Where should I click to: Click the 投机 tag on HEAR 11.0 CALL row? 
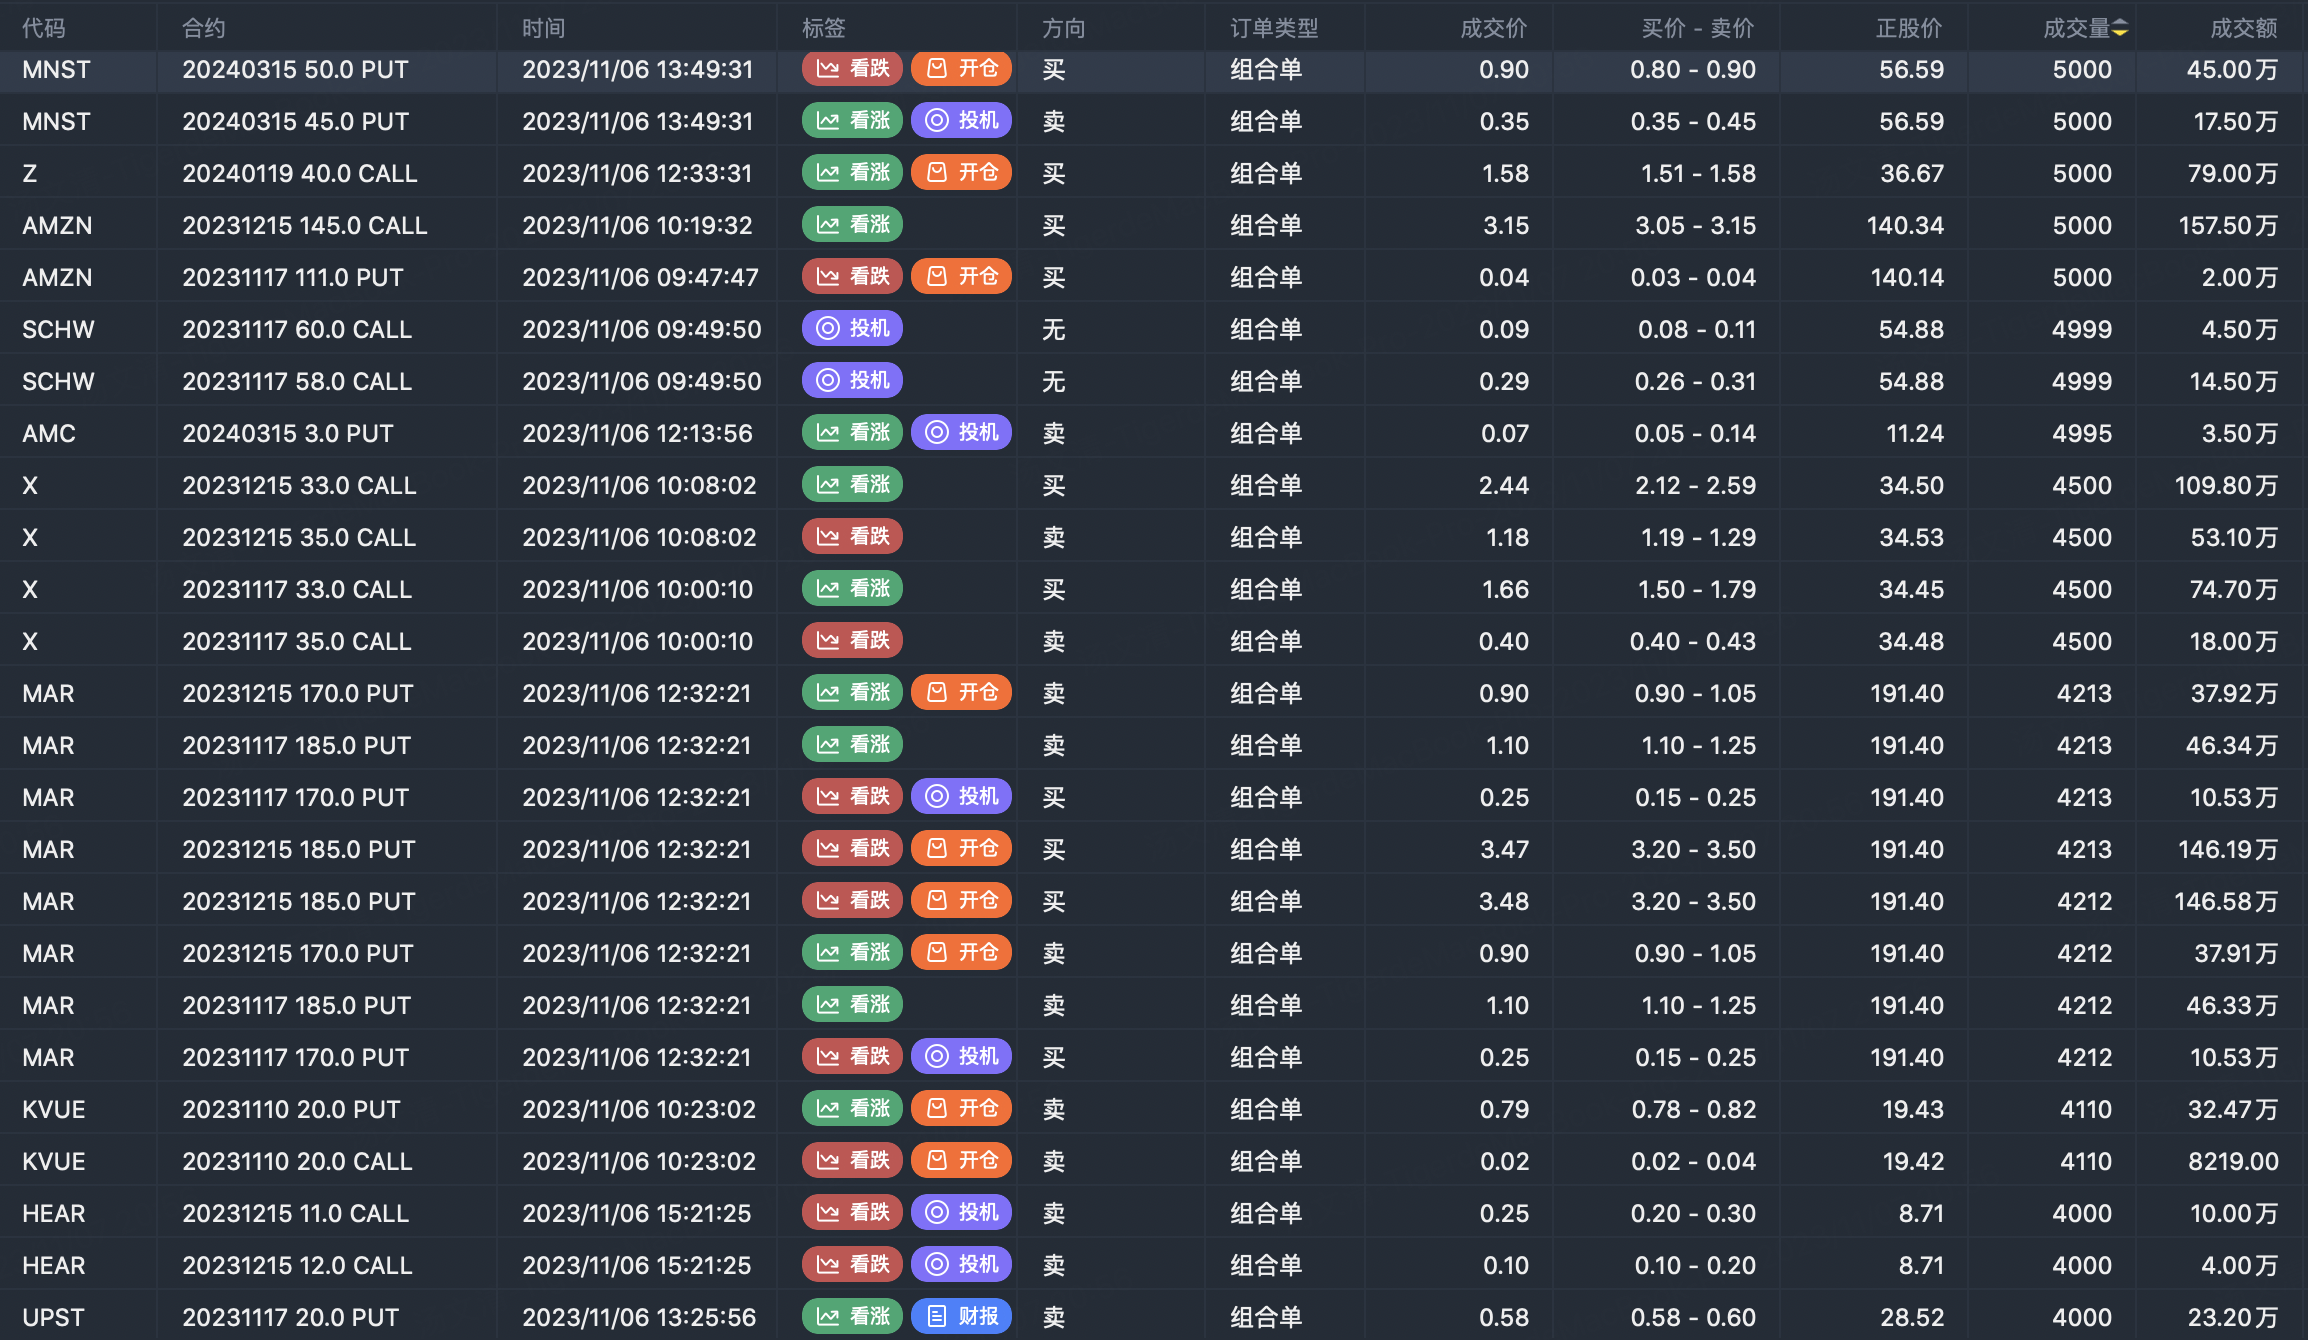(x=961, y=1213)
